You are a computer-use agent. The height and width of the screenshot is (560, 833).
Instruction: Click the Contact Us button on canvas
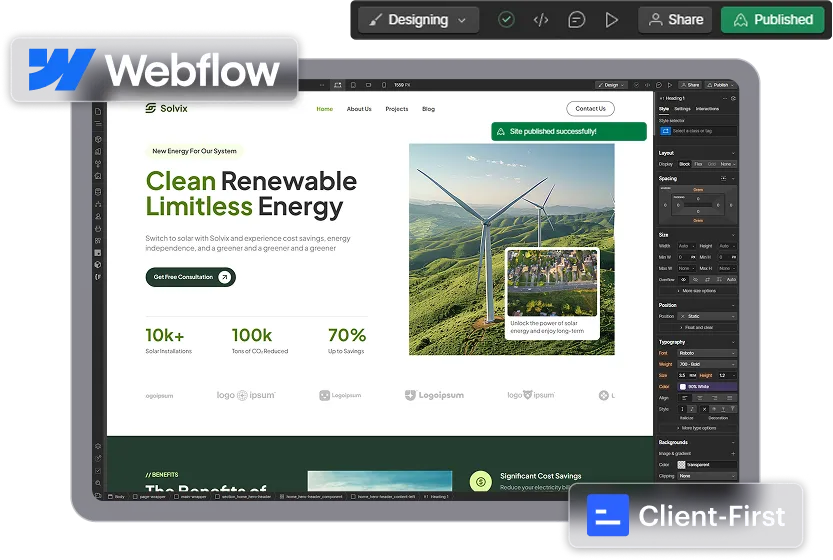(590, 108)
